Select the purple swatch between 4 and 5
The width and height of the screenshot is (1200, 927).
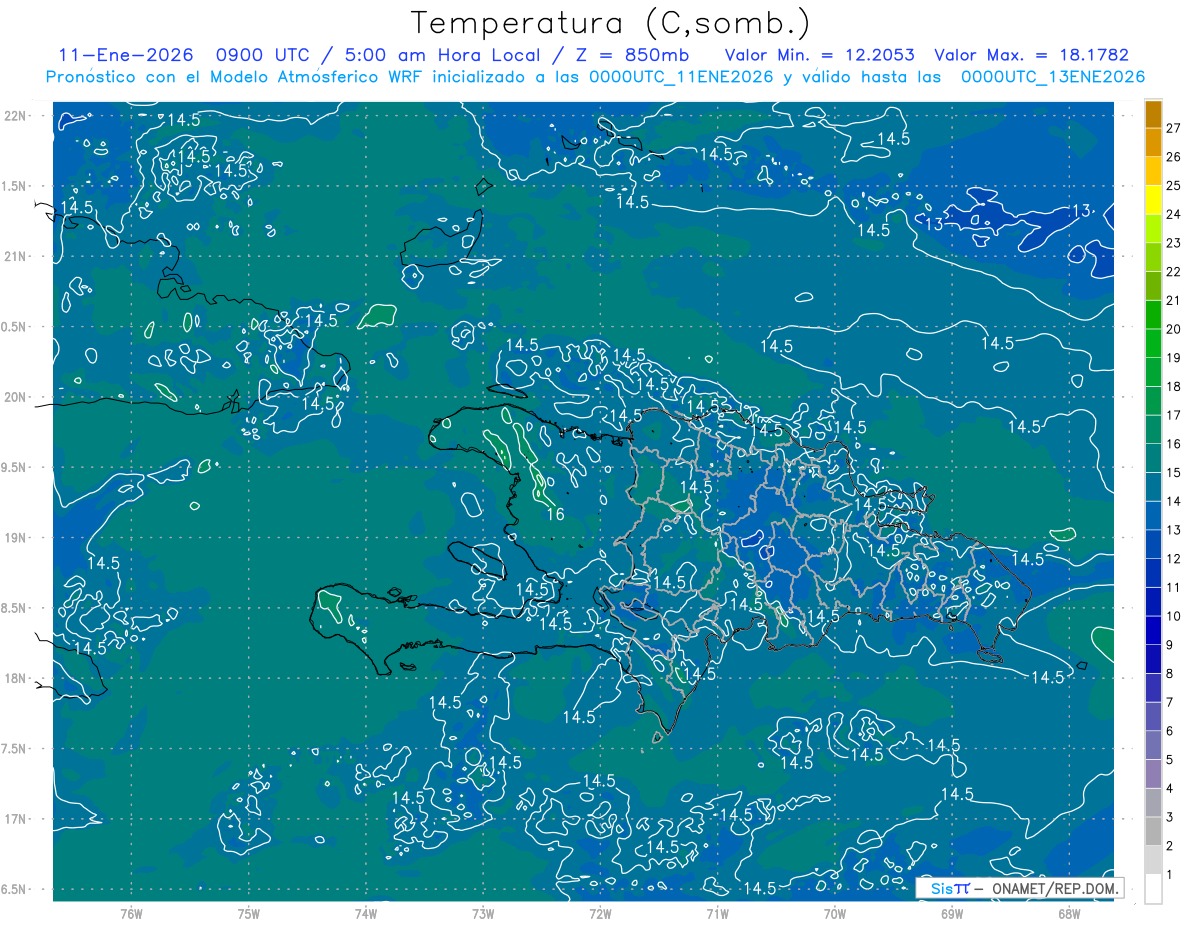1153,774
